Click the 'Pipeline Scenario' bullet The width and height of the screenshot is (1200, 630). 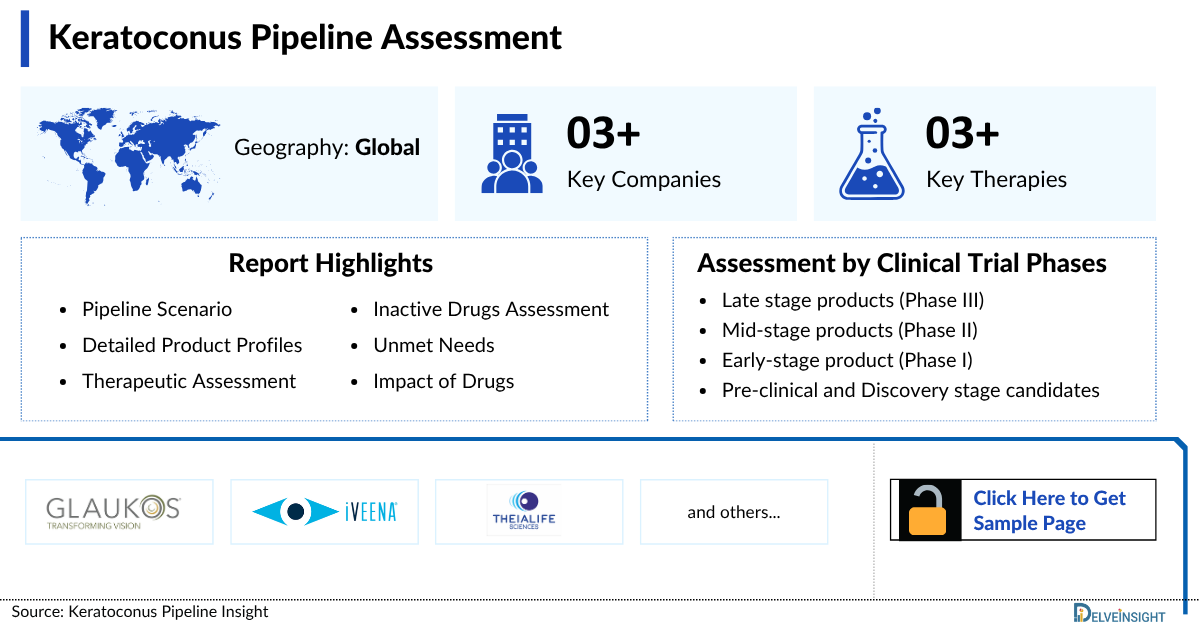point(157,310)
